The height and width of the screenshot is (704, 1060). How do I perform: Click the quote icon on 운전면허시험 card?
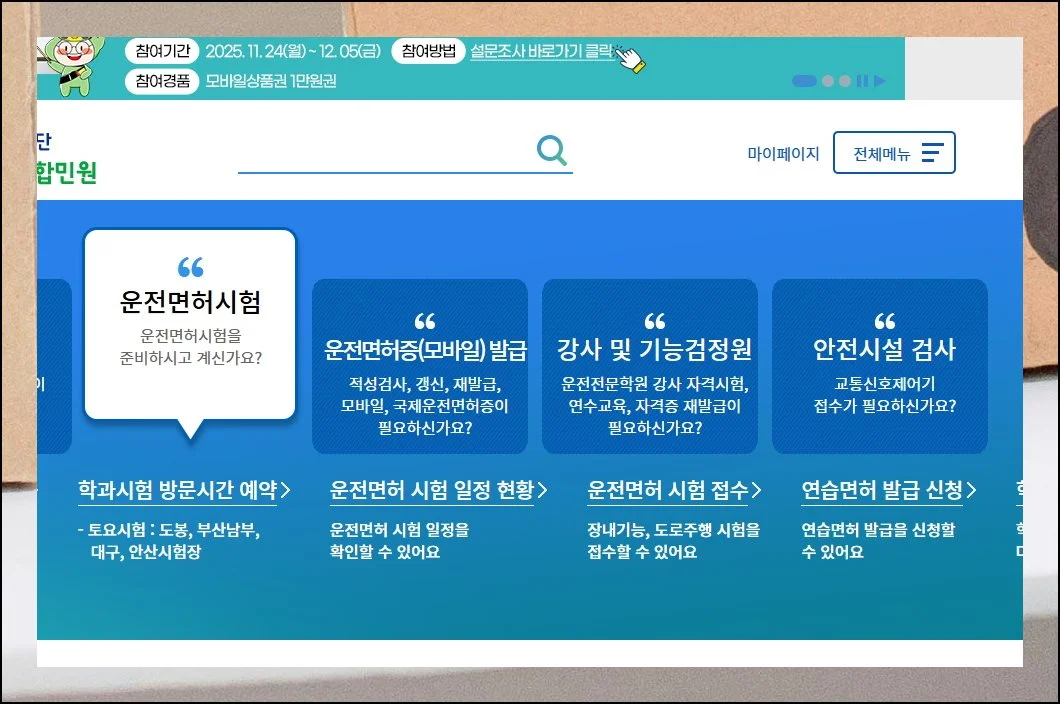tap(190, 267)
